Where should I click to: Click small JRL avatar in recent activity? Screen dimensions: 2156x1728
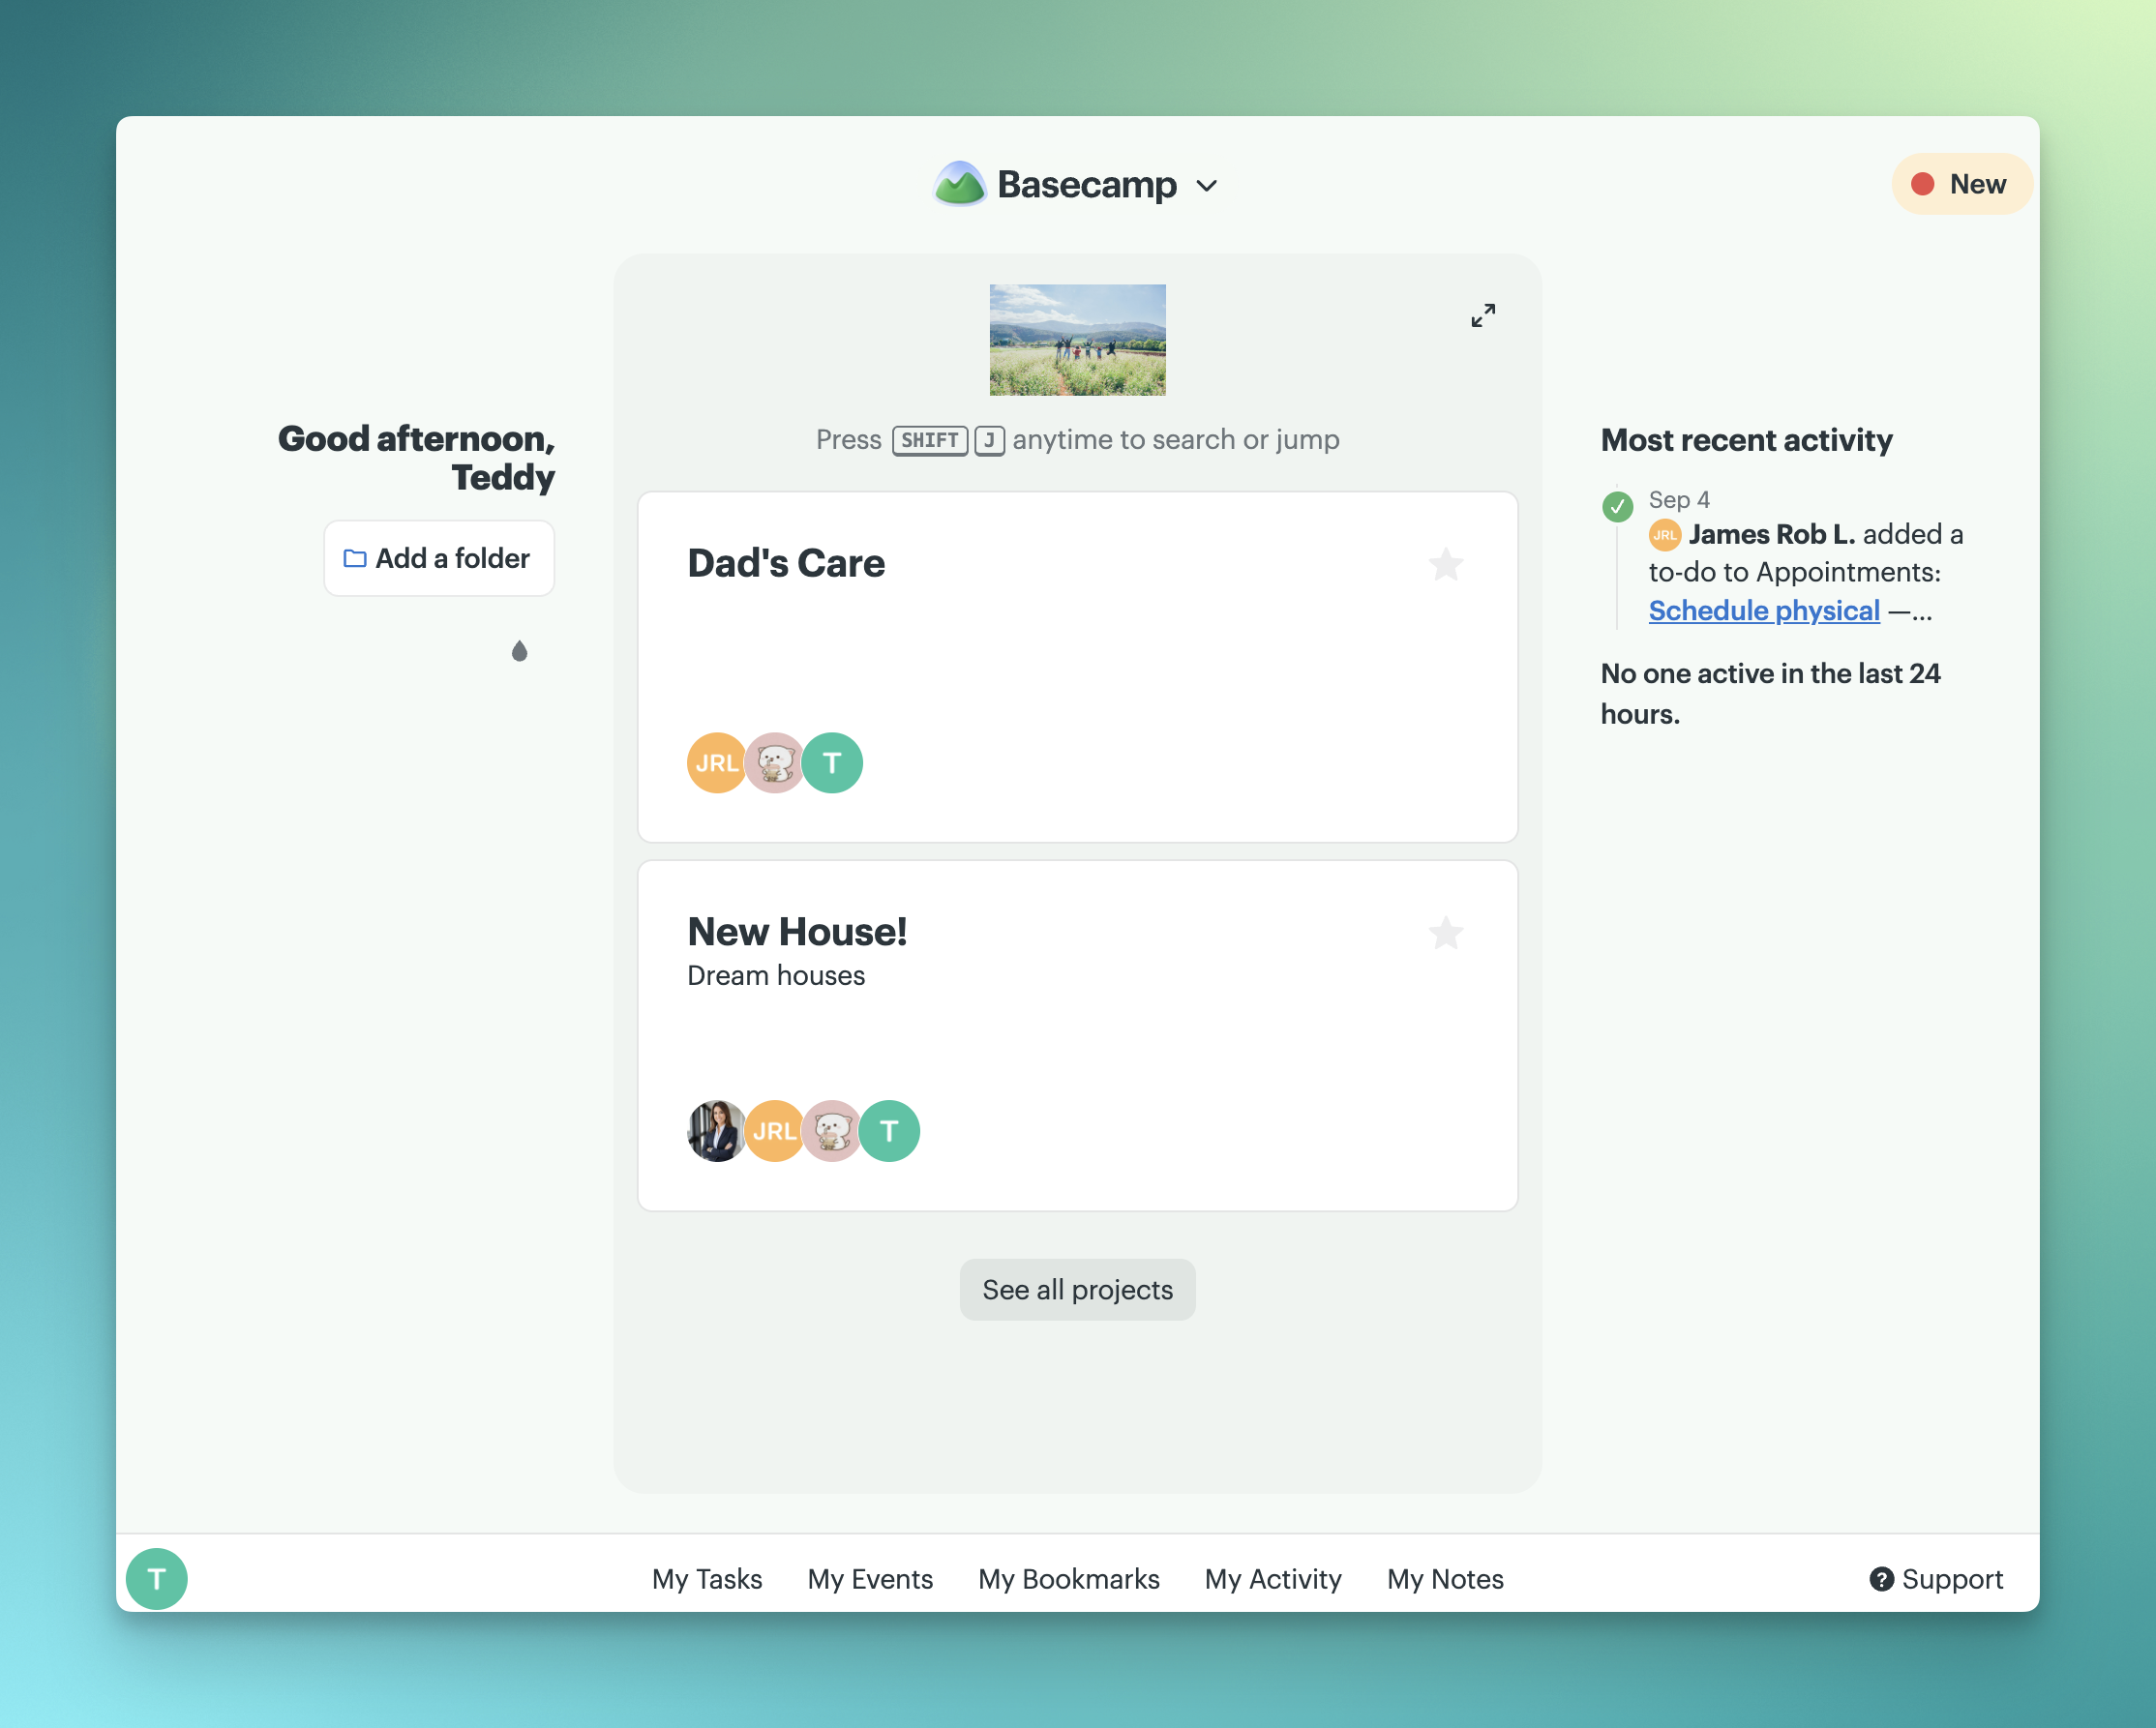[x=1664, y=535]
